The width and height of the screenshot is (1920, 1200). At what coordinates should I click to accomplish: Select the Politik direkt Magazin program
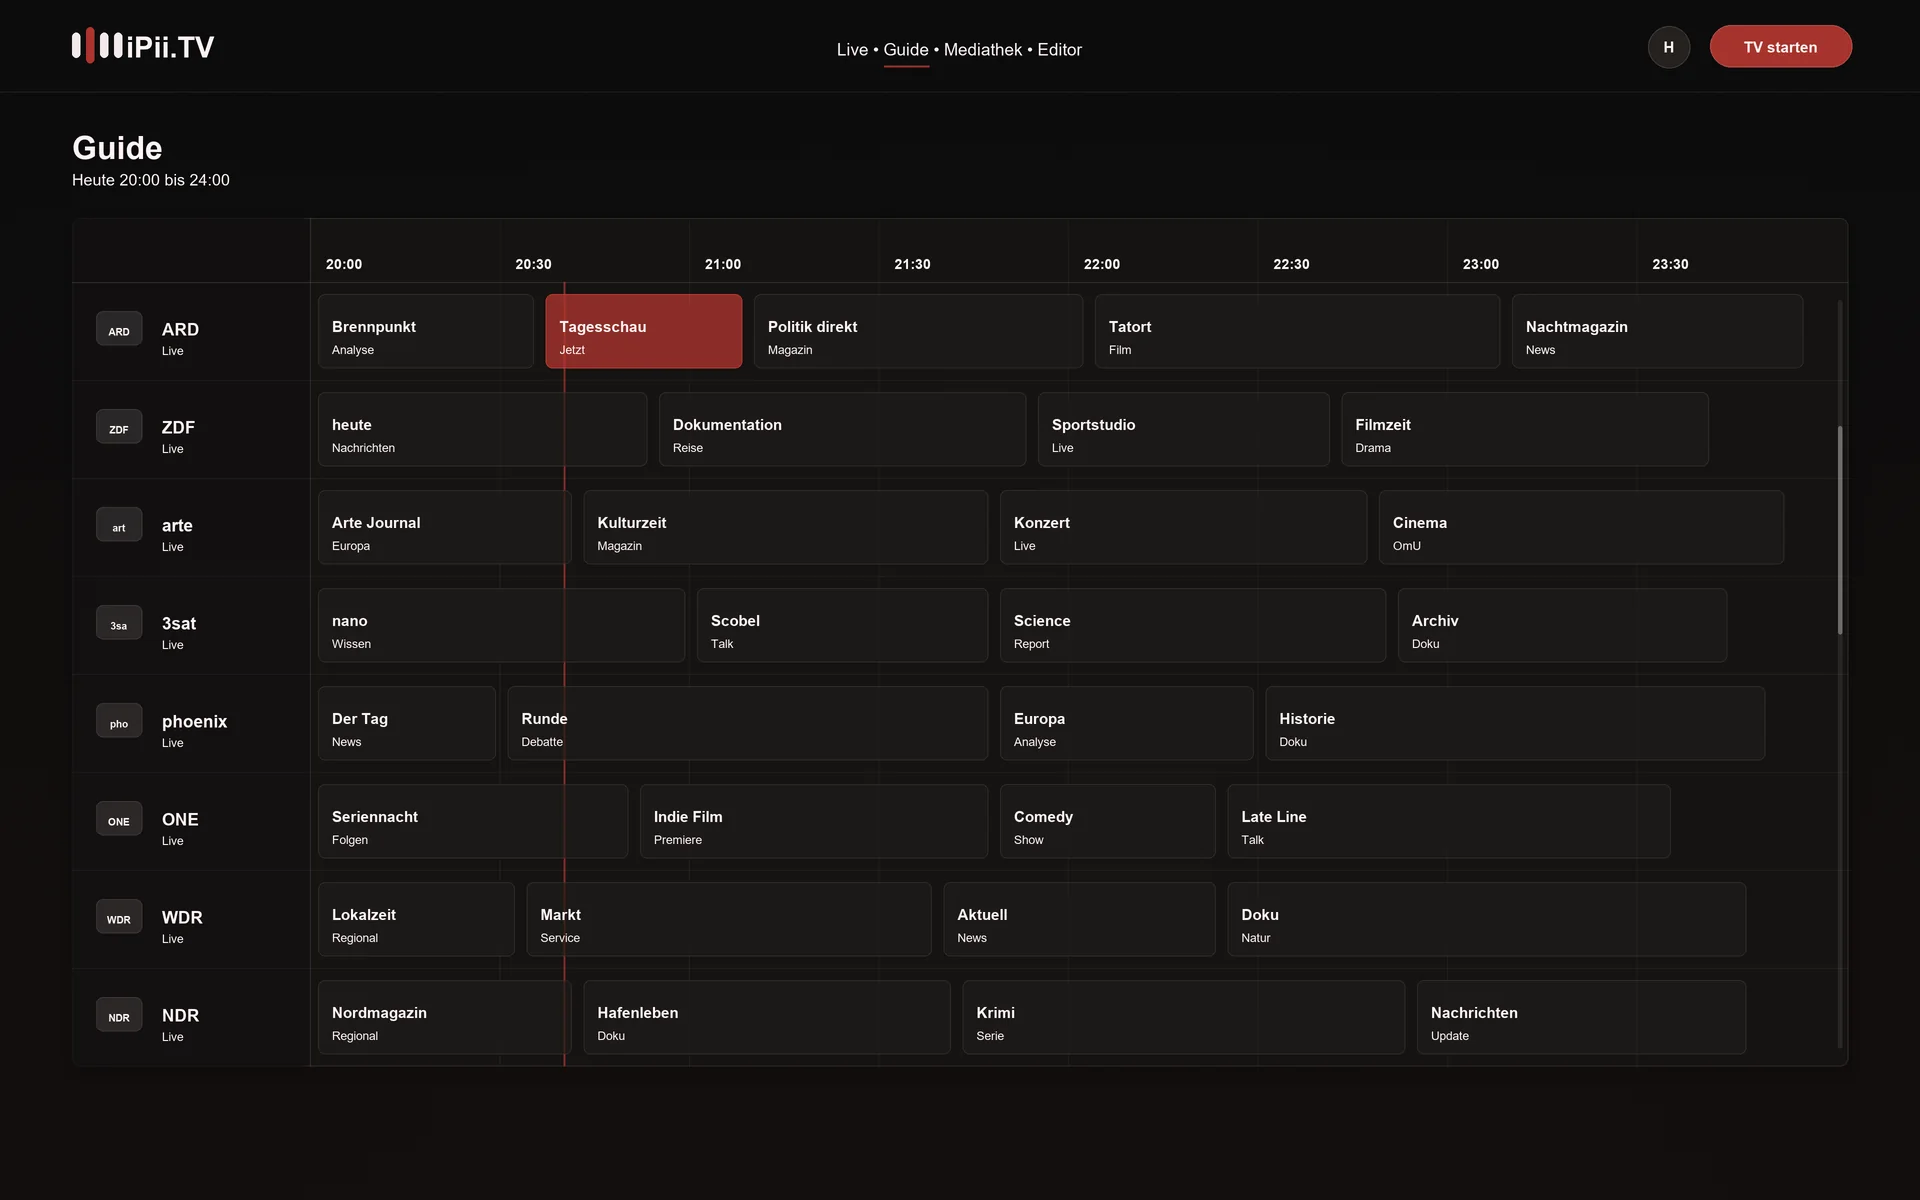(918, 331)
